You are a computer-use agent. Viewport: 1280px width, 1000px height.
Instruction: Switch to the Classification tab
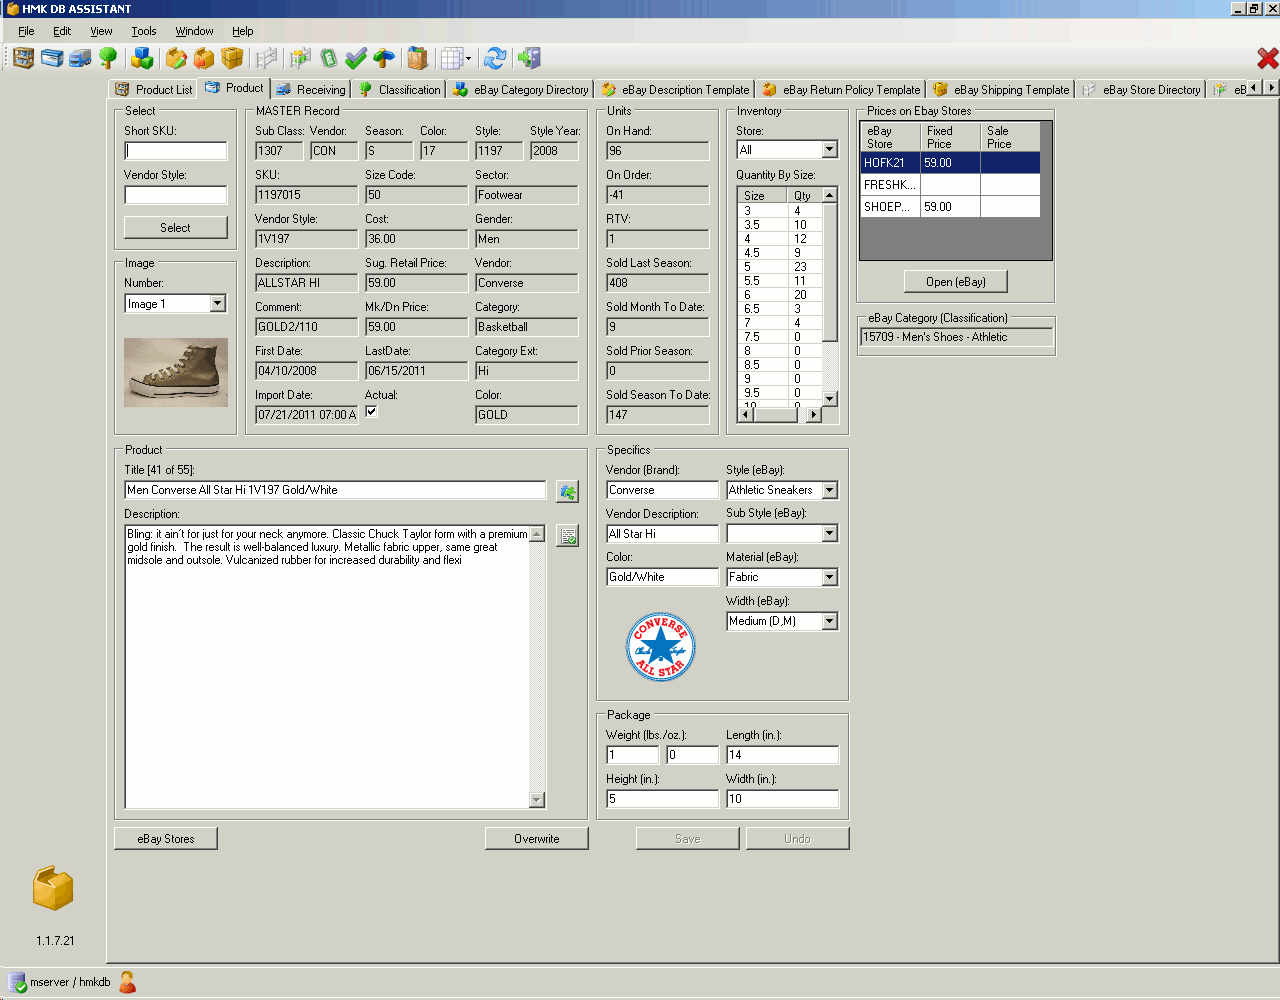point(400,89)
